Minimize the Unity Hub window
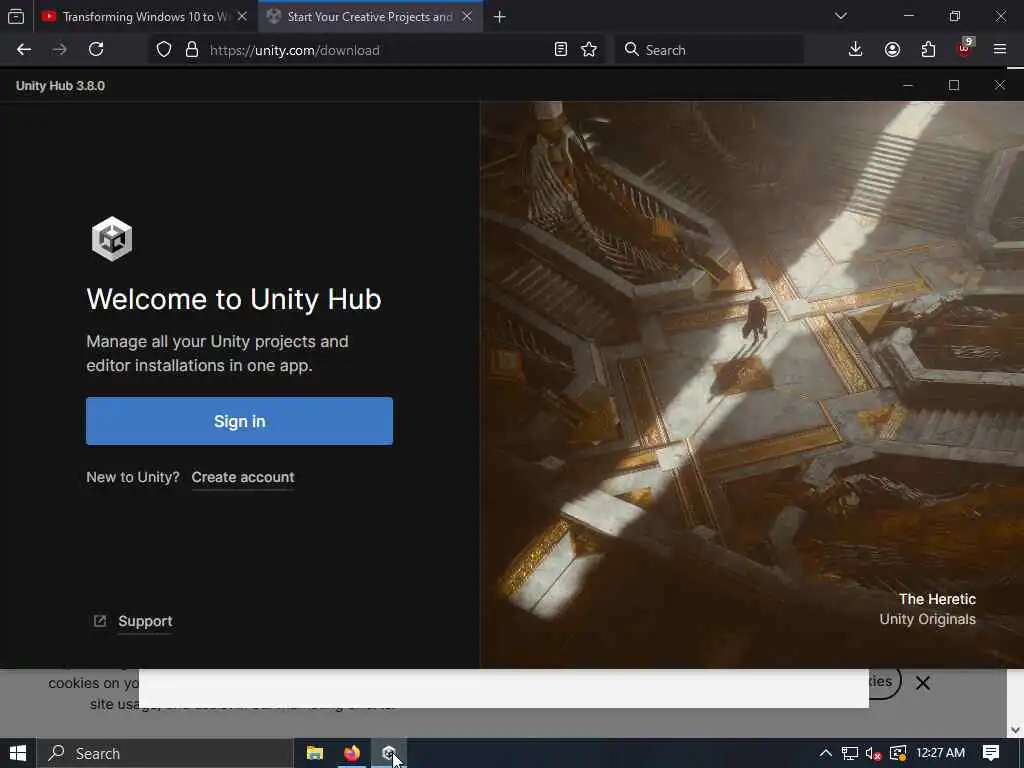This screenshot has height=768, width=1024. 908,86
